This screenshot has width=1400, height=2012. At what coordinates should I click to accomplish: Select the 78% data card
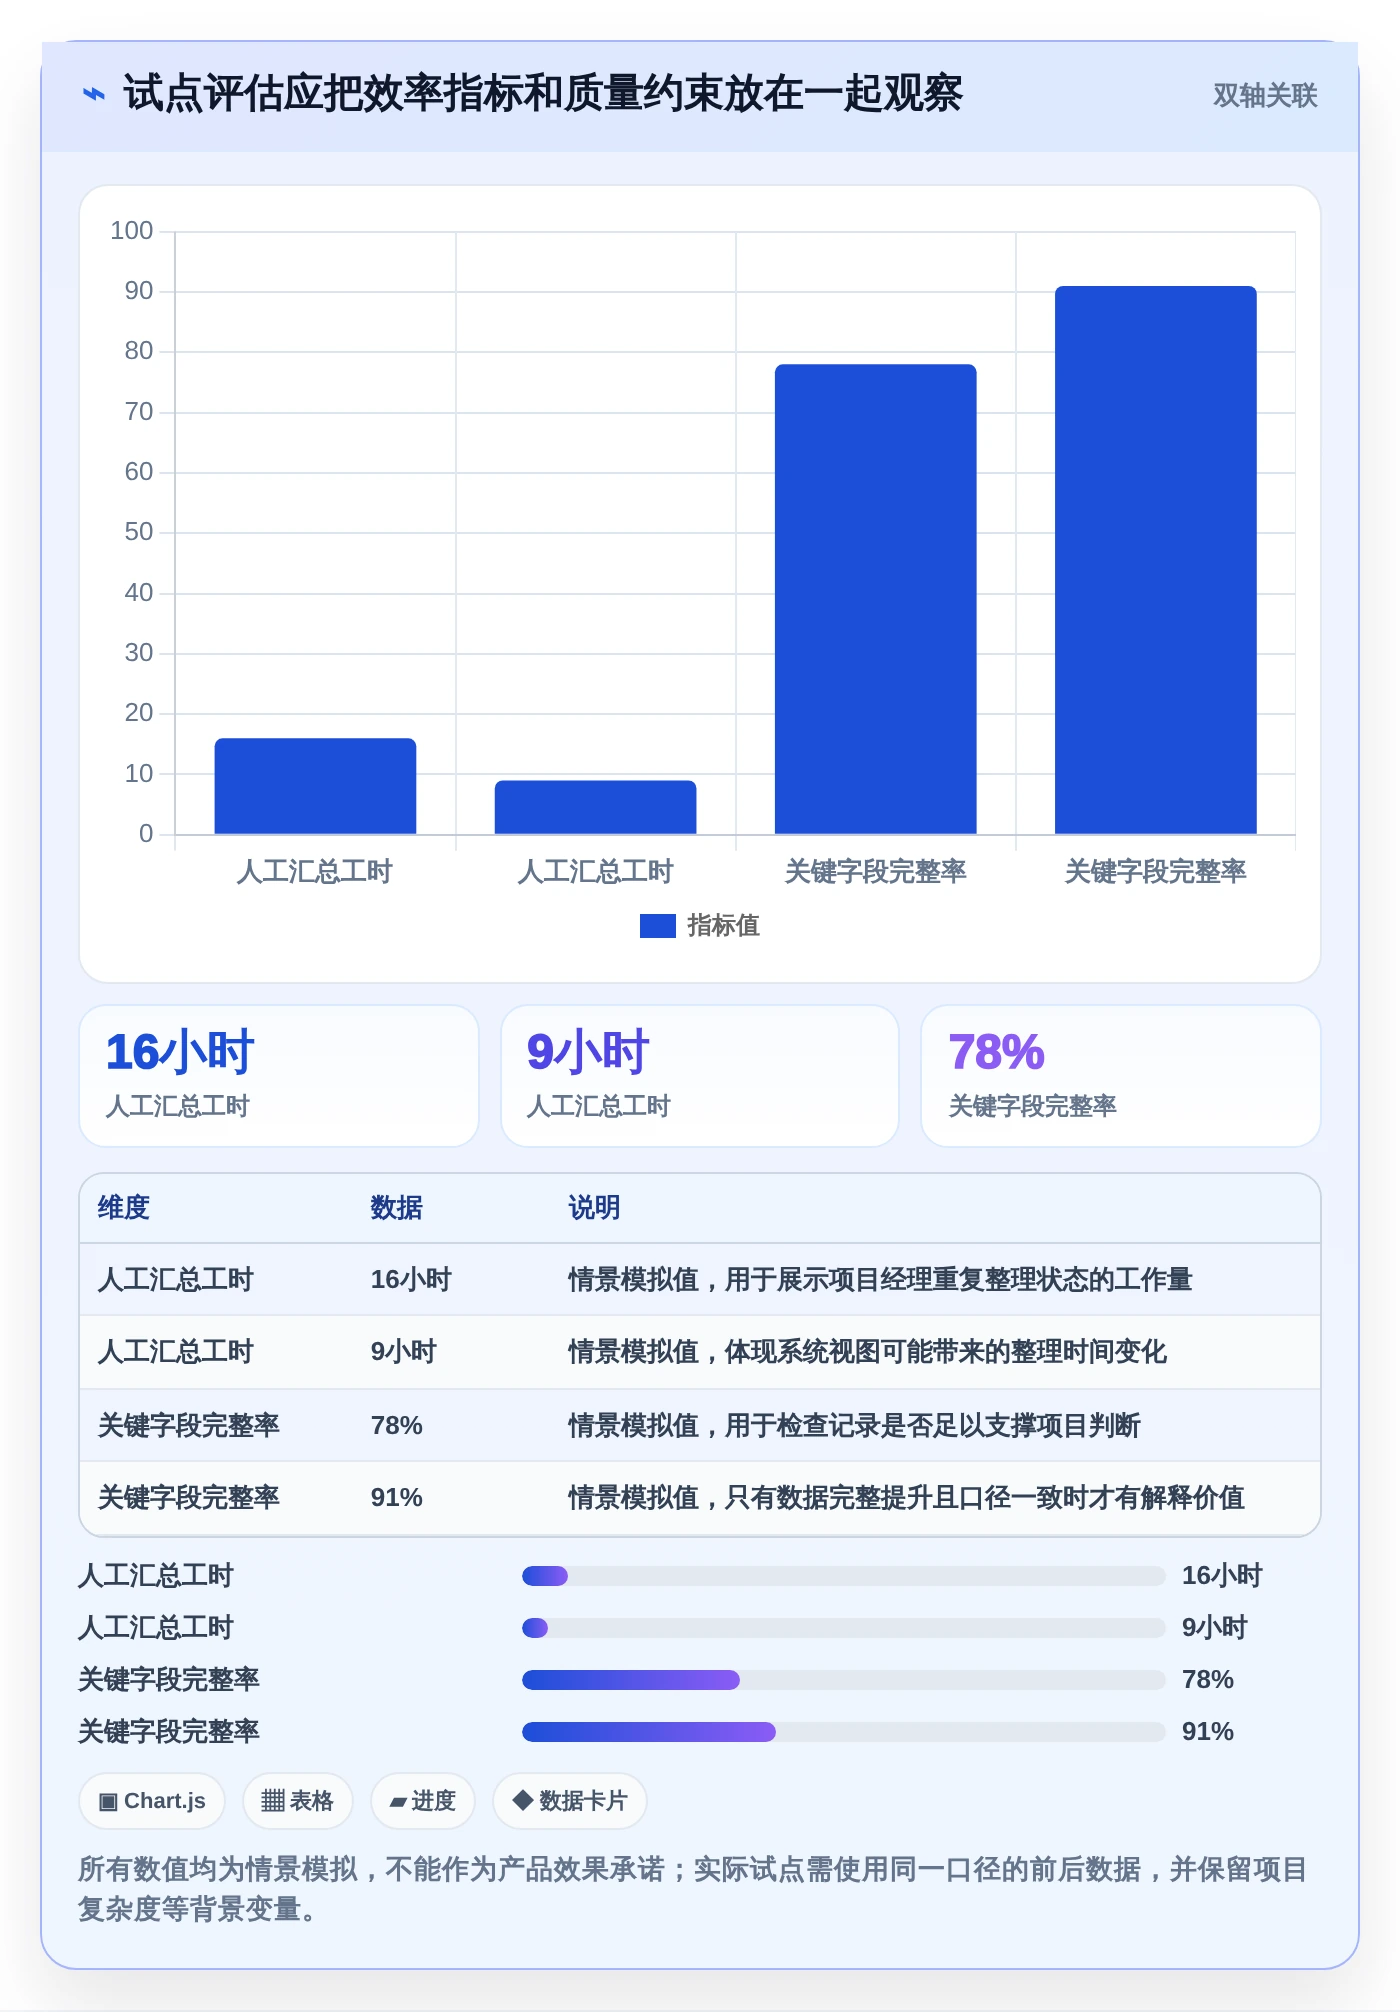[1121, 1076]
